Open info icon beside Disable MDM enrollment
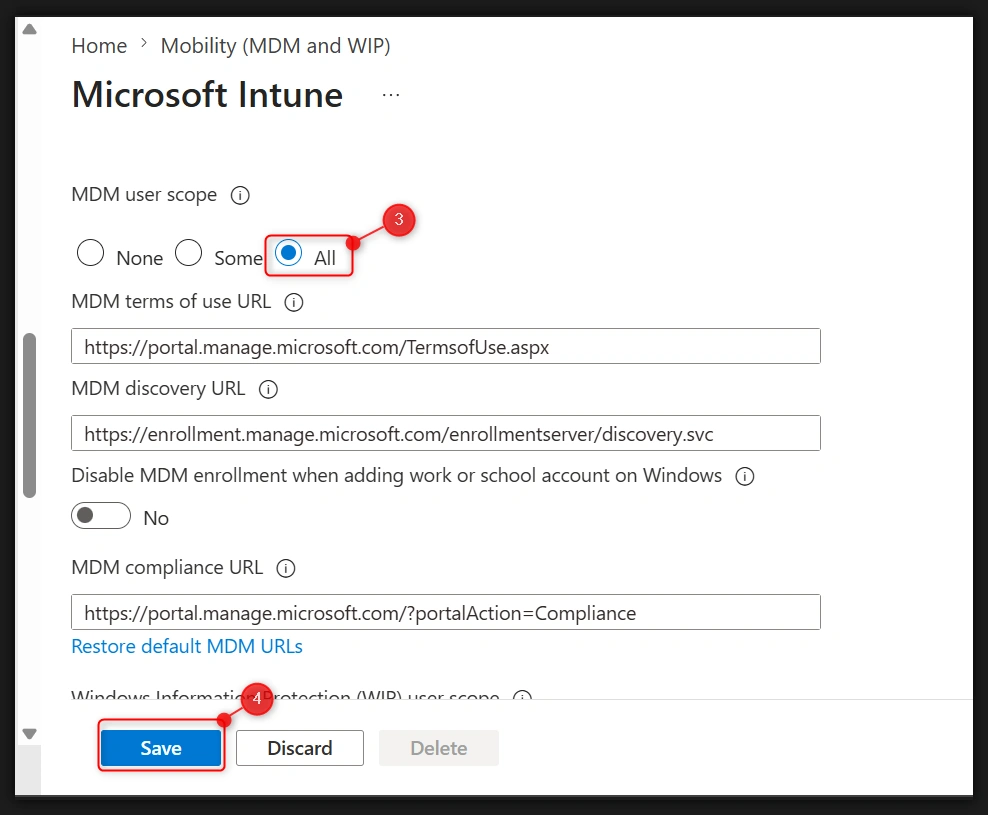The height and width of the screenshot is (815, 988). click(x=745, y=477)
